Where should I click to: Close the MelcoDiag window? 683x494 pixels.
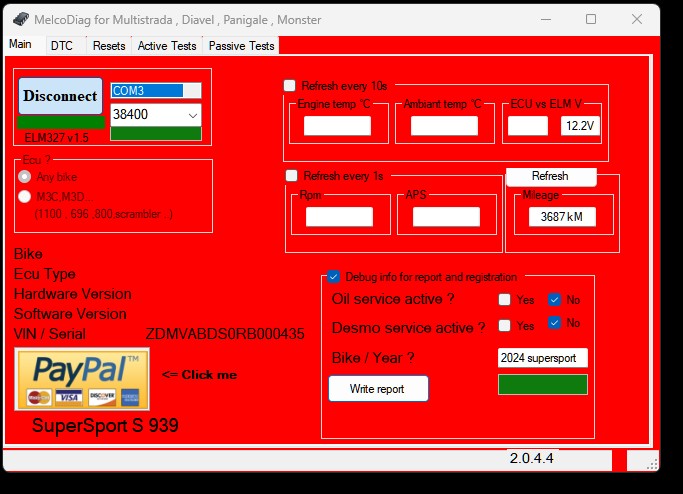tap(637, 19)
